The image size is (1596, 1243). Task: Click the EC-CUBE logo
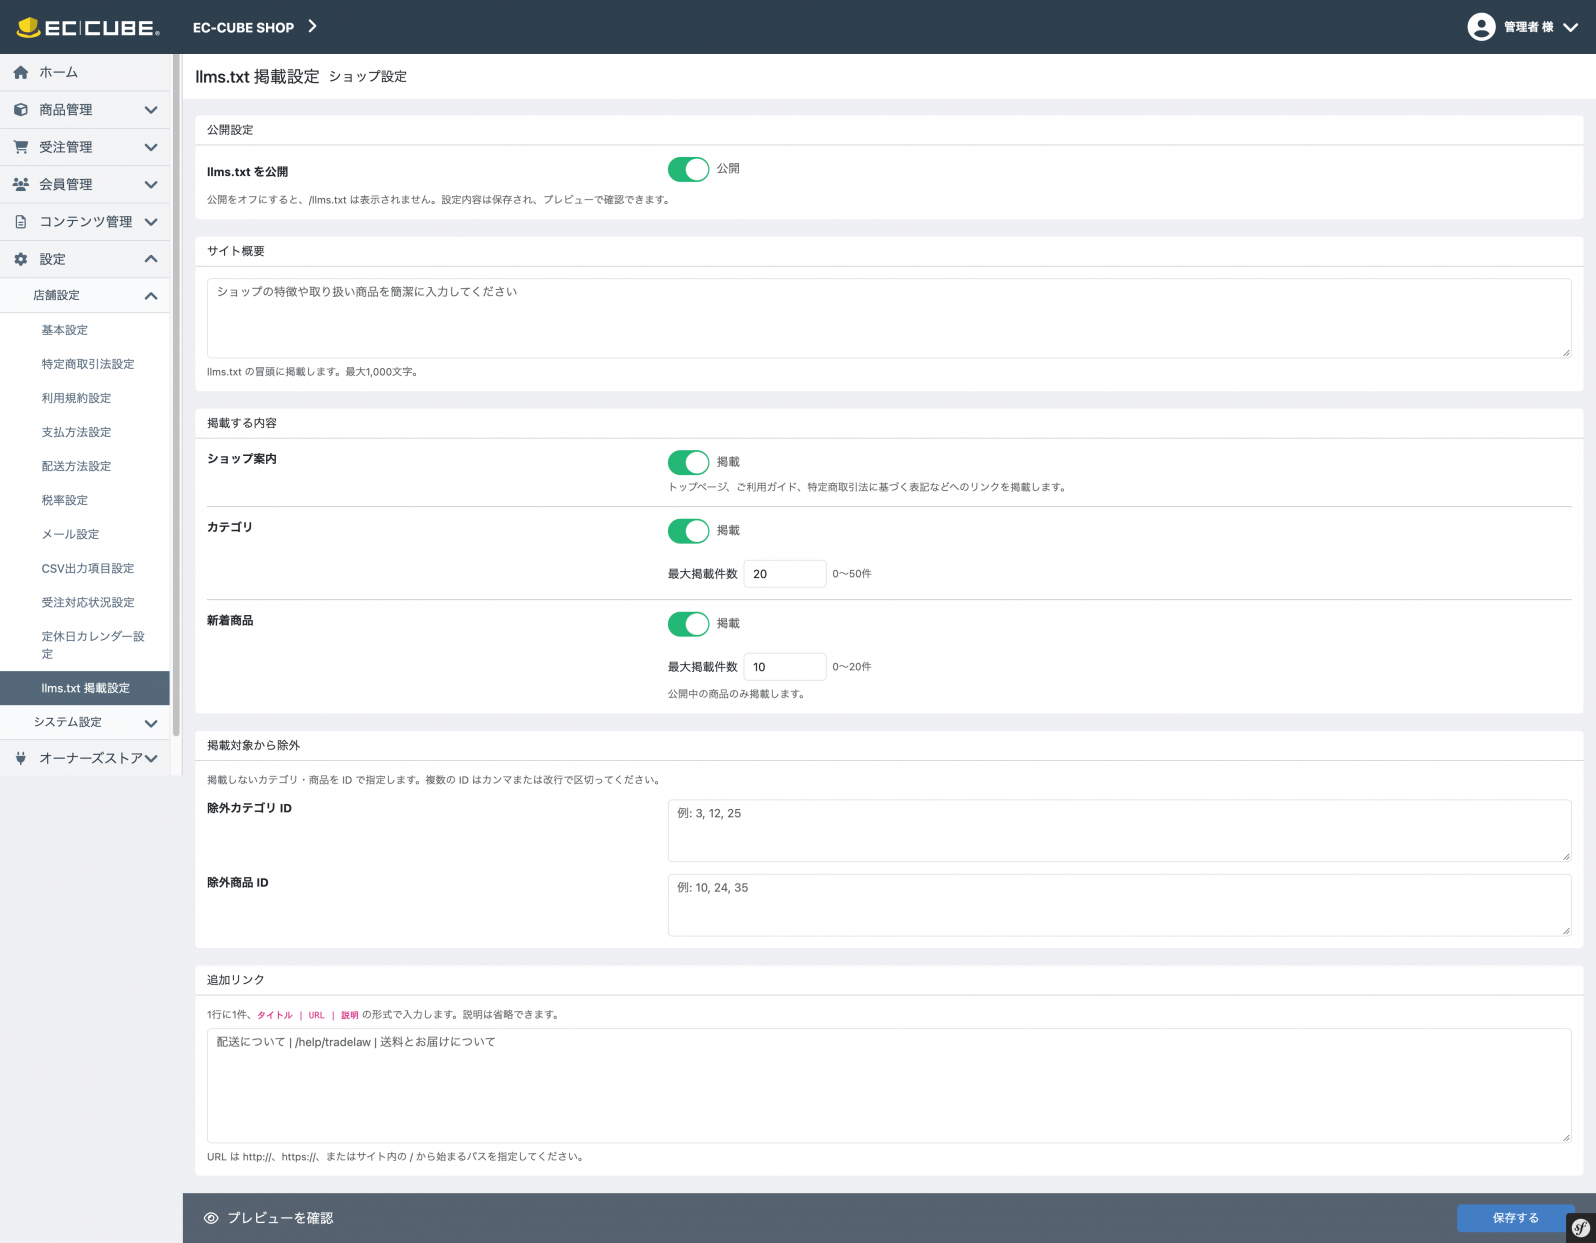(87, 27)
